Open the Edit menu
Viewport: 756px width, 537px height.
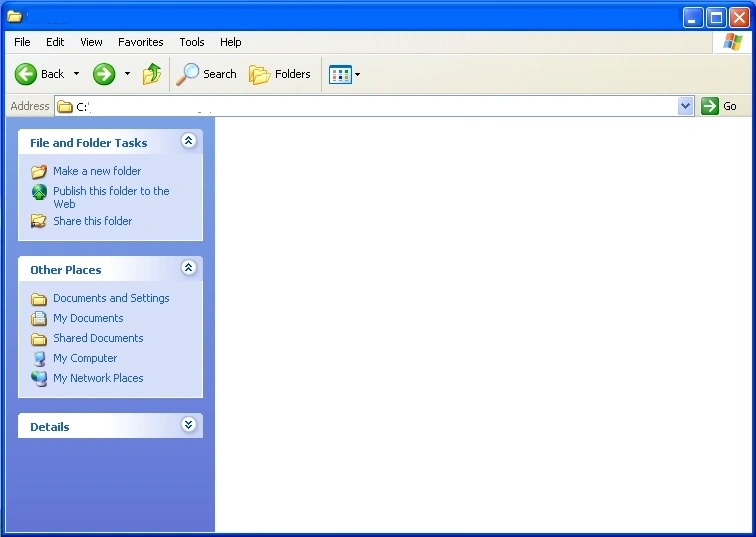click(55, 42)
